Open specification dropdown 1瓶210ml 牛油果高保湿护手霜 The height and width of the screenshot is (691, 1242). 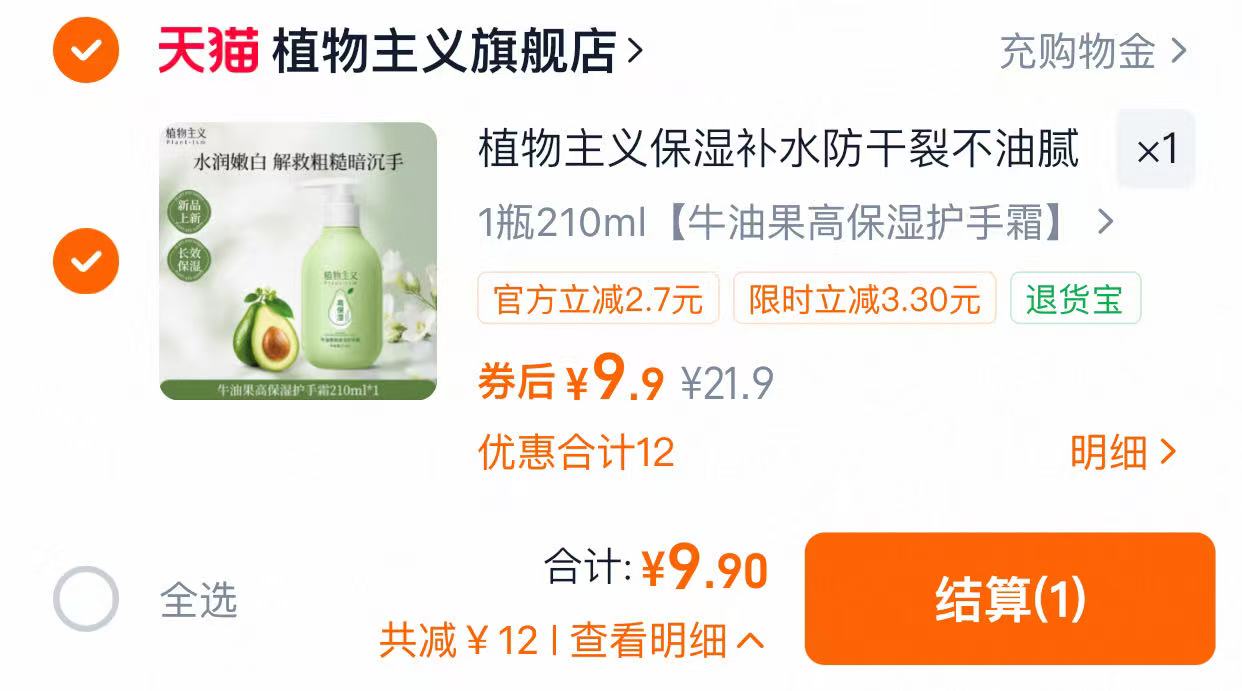[x=796, y=223]
